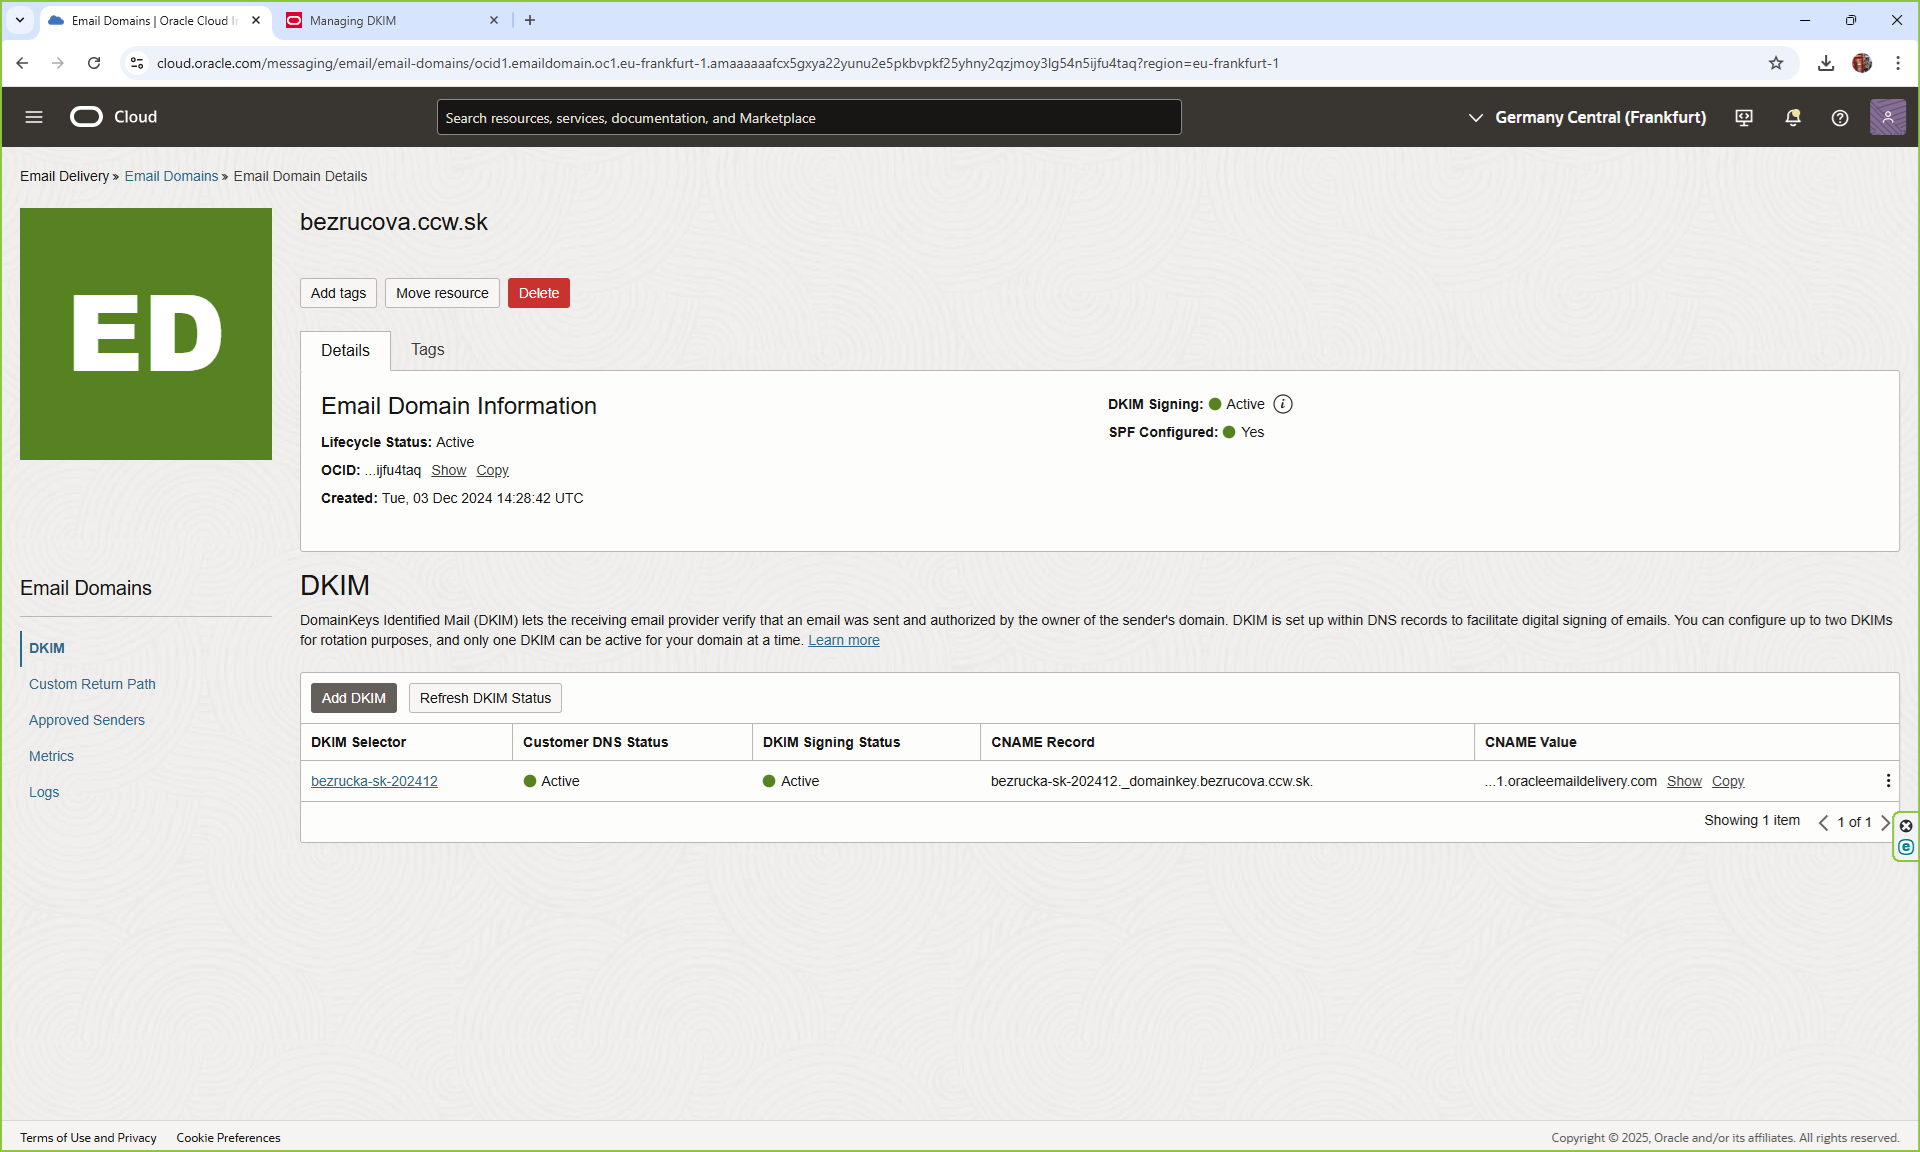This screenshot has height=1152, width=1920.
Task: Click the floating green circle widget icon
Action: point(1906,847)
